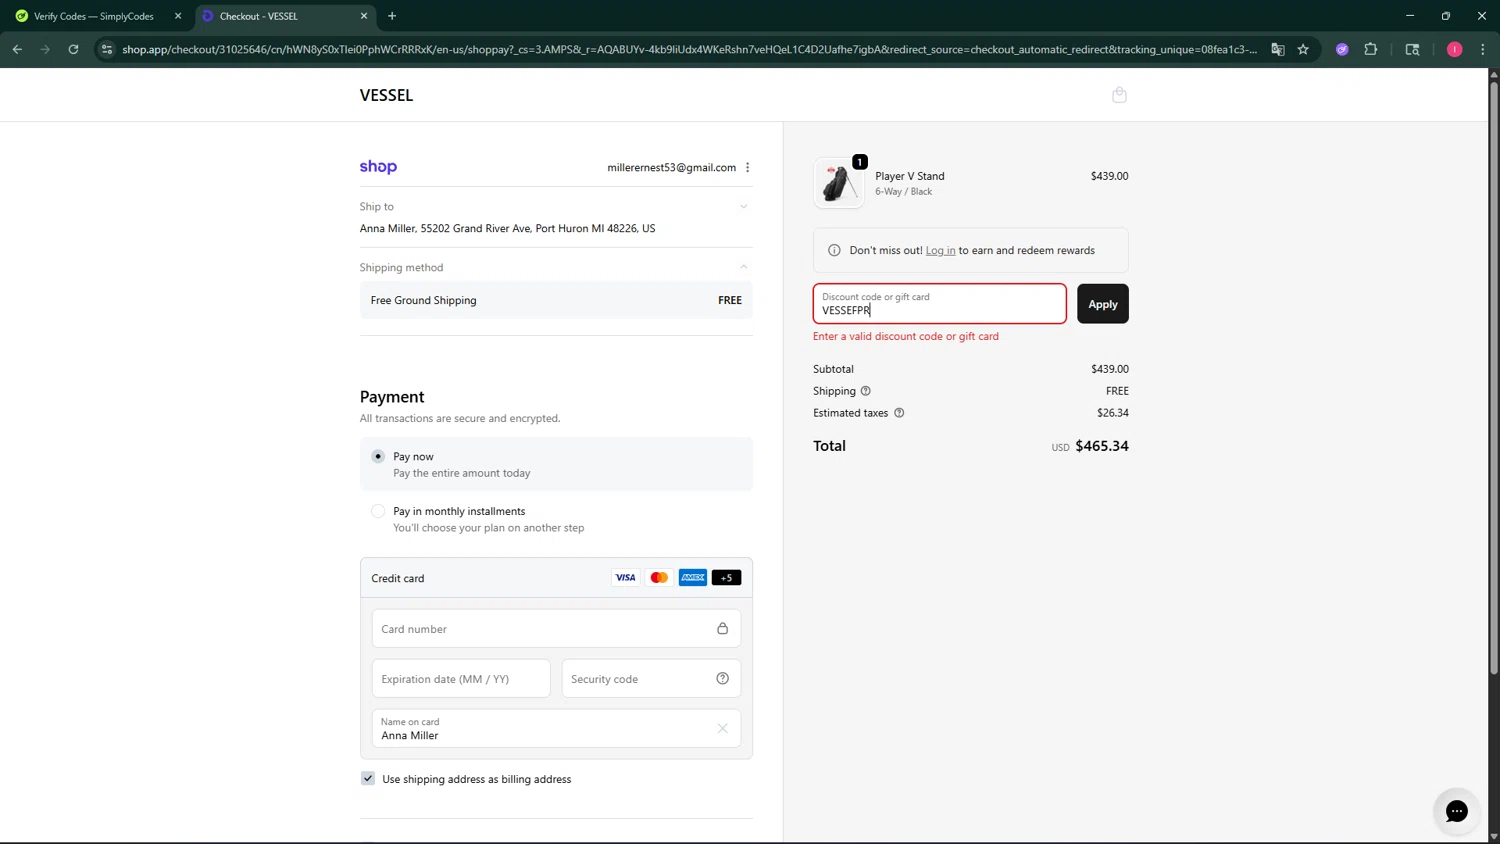Click the Visa card icon

point(625,577)
